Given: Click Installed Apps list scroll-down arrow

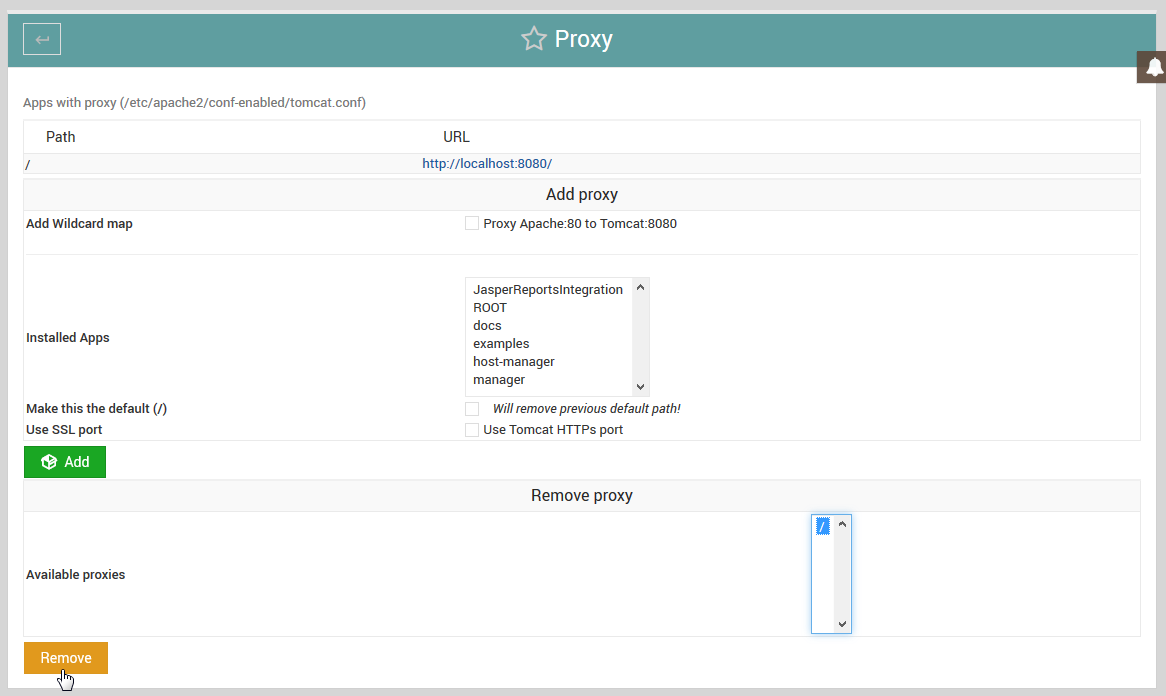Looking at the screenshot, I should click(x=640, y=387).
